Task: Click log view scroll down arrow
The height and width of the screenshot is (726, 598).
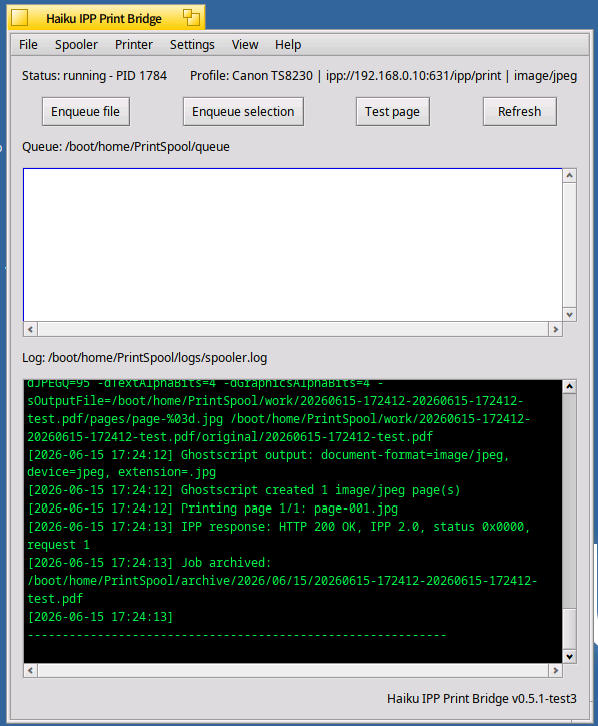Action: tap(569, 657)
